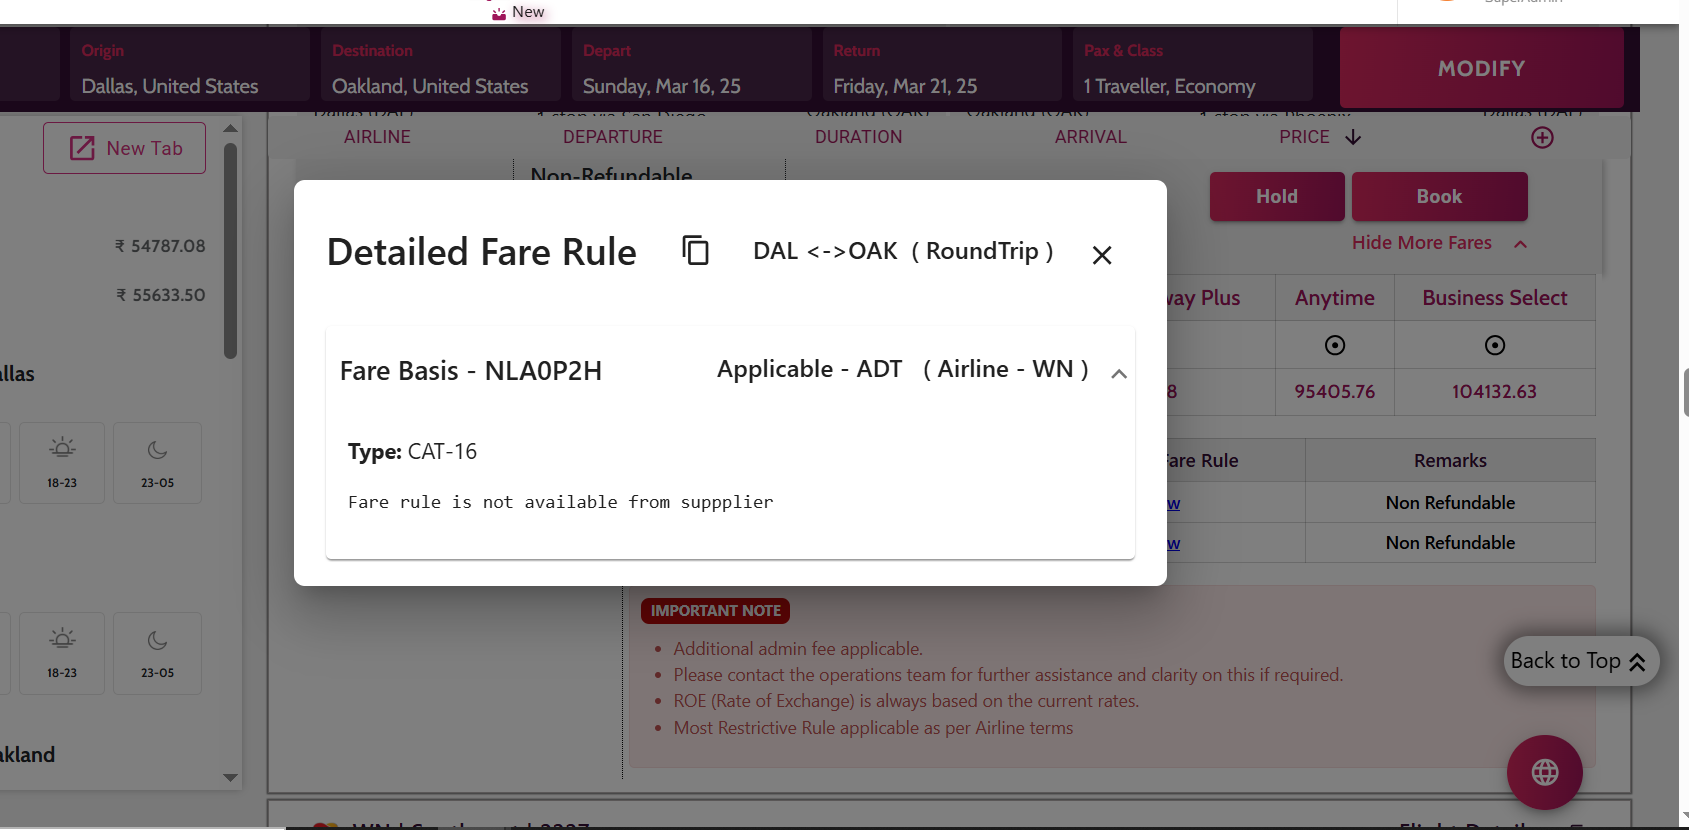Close the Detailed Fare Rule dialog
The width and height of the screenshot is (1689, 830).
[x=1102, y=255]
